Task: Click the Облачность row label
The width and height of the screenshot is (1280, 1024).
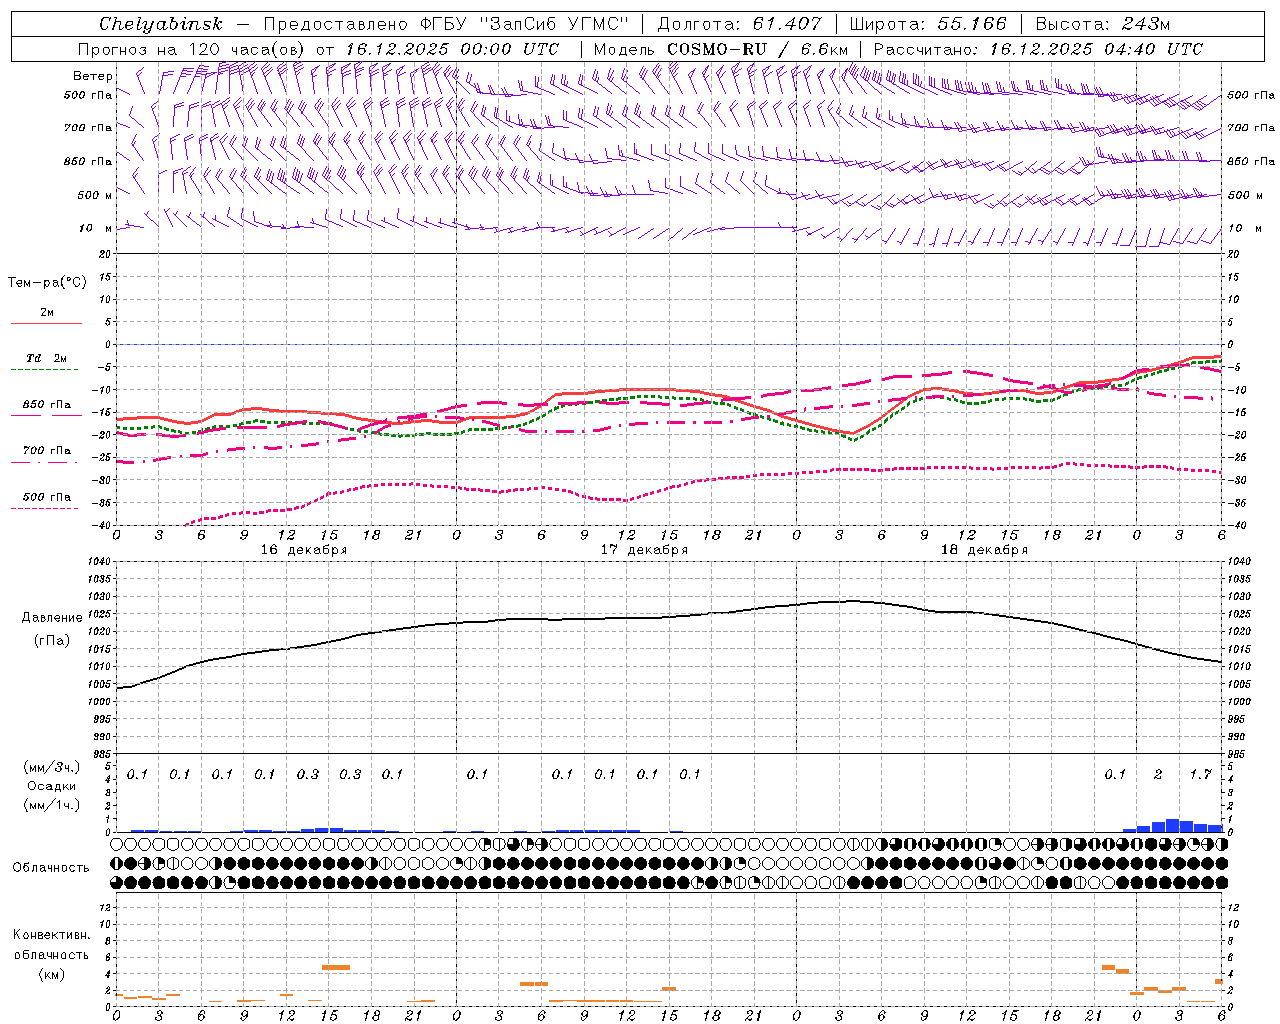Action: [x=51, y=868]
